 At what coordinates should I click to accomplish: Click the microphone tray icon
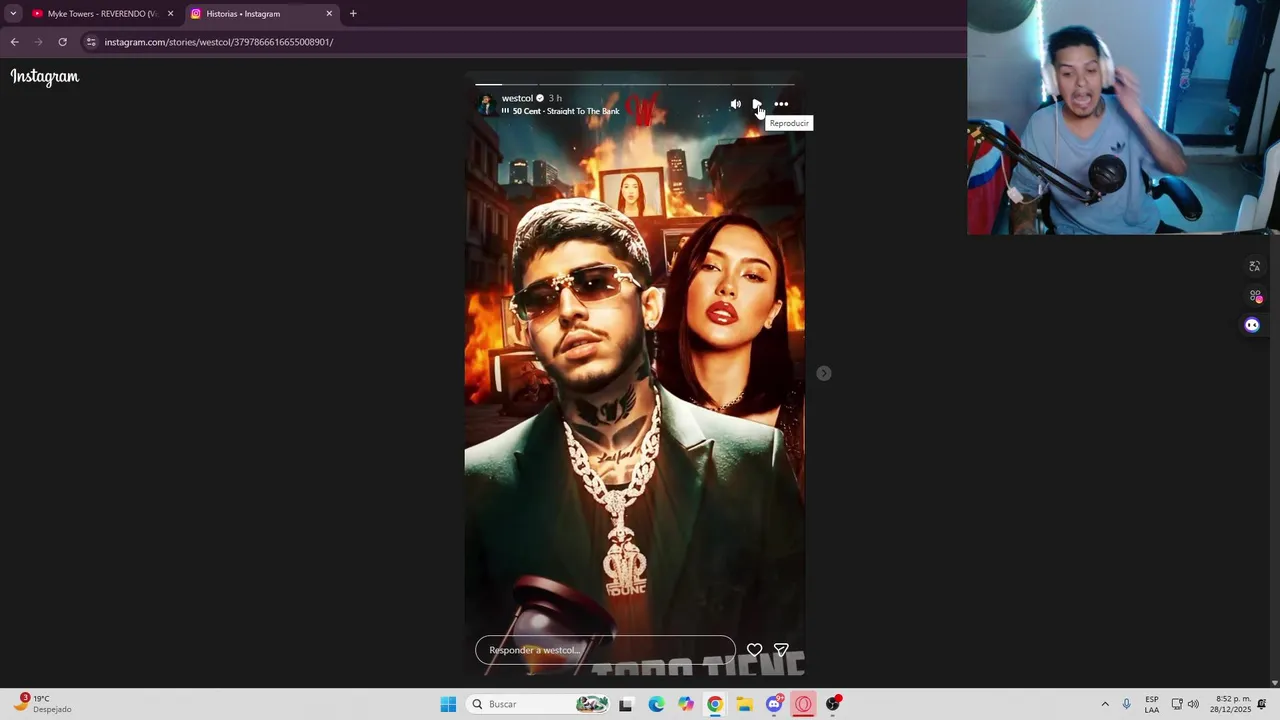tap(1126, 704)
